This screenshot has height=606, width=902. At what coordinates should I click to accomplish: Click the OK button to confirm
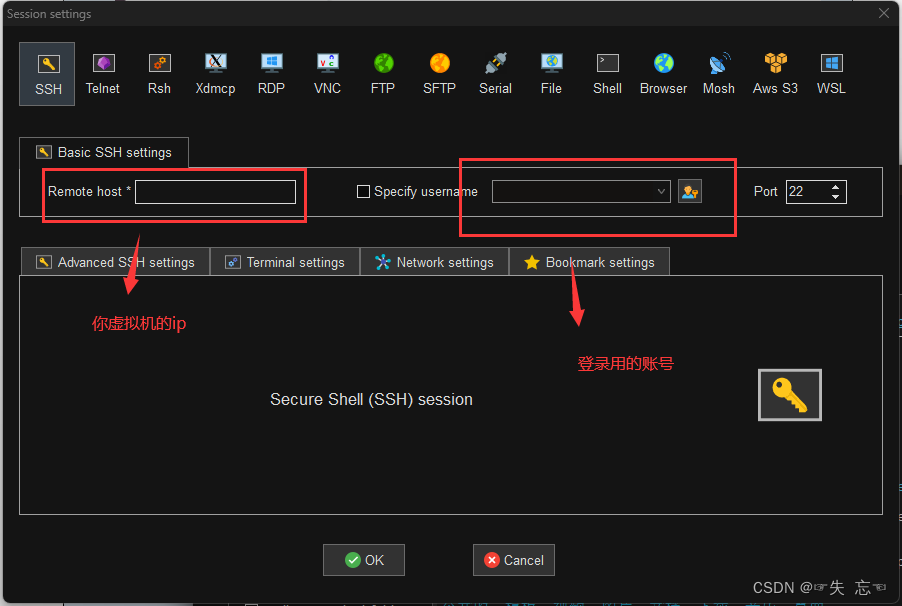coord(363,560)
